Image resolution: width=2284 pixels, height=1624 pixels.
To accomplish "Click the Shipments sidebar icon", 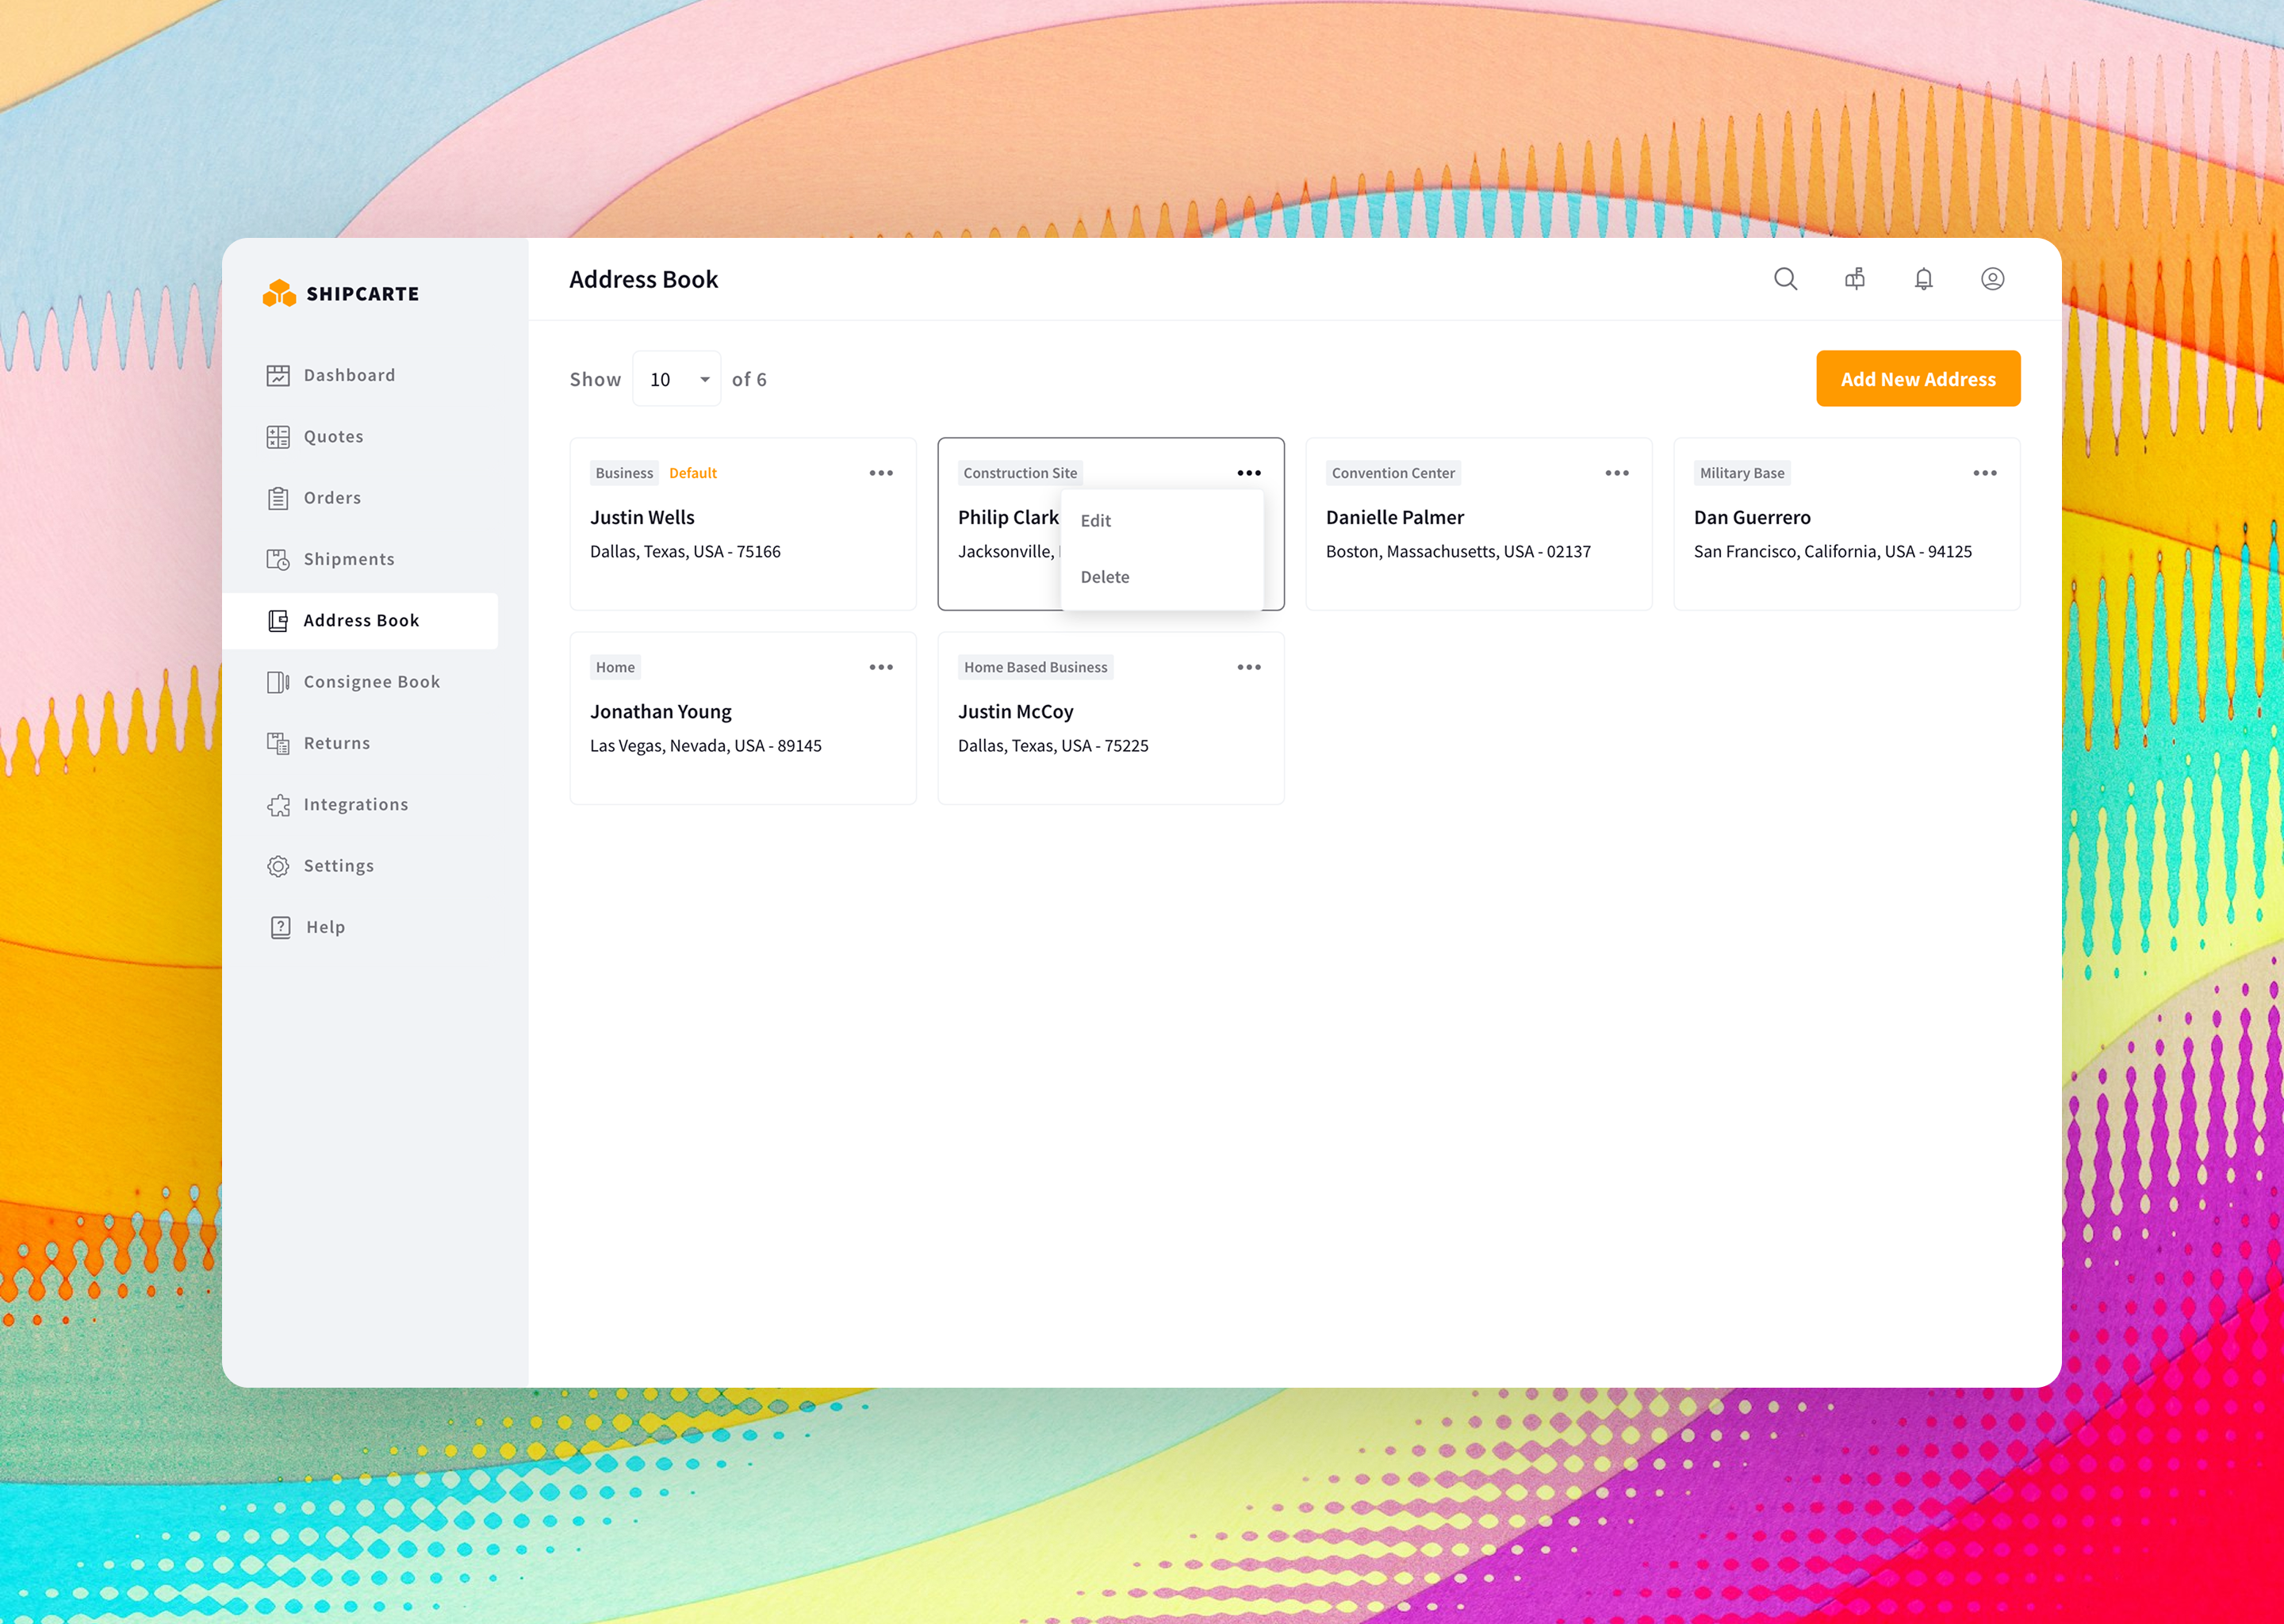I will [279, 559].
